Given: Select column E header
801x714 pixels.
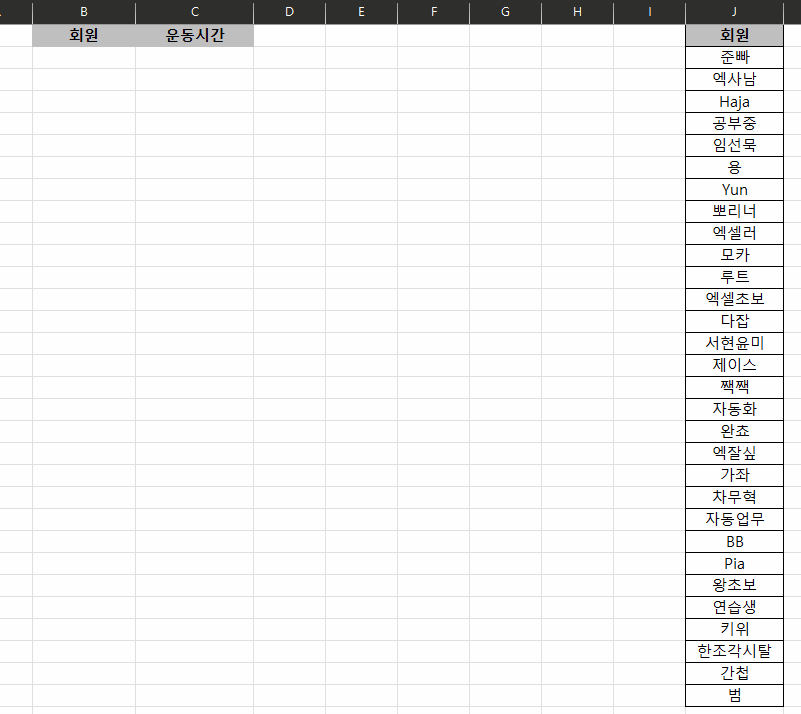Looking at the screenshot, I should tap(362, 12).
